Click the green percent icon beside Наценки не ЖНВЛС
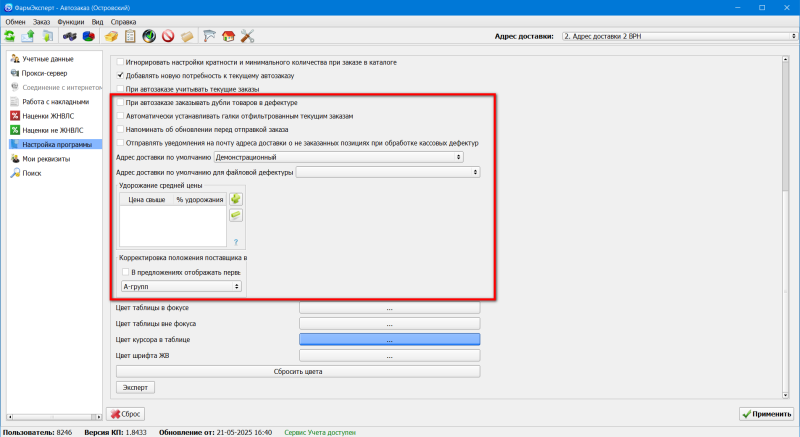 (x=15, y=130)
